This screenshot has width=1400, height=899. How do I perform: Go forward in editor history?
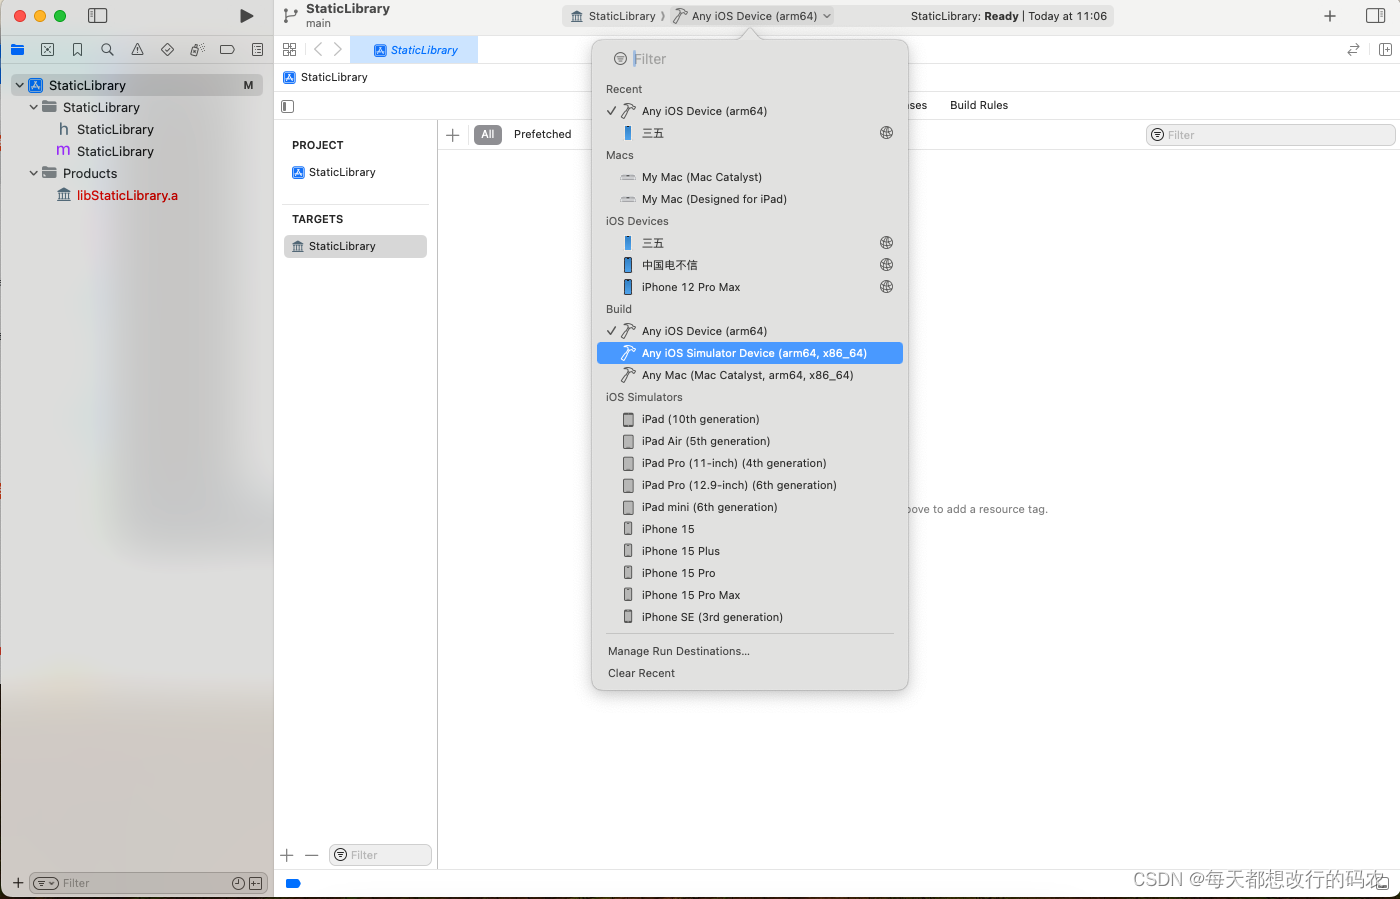click(338, 49)
